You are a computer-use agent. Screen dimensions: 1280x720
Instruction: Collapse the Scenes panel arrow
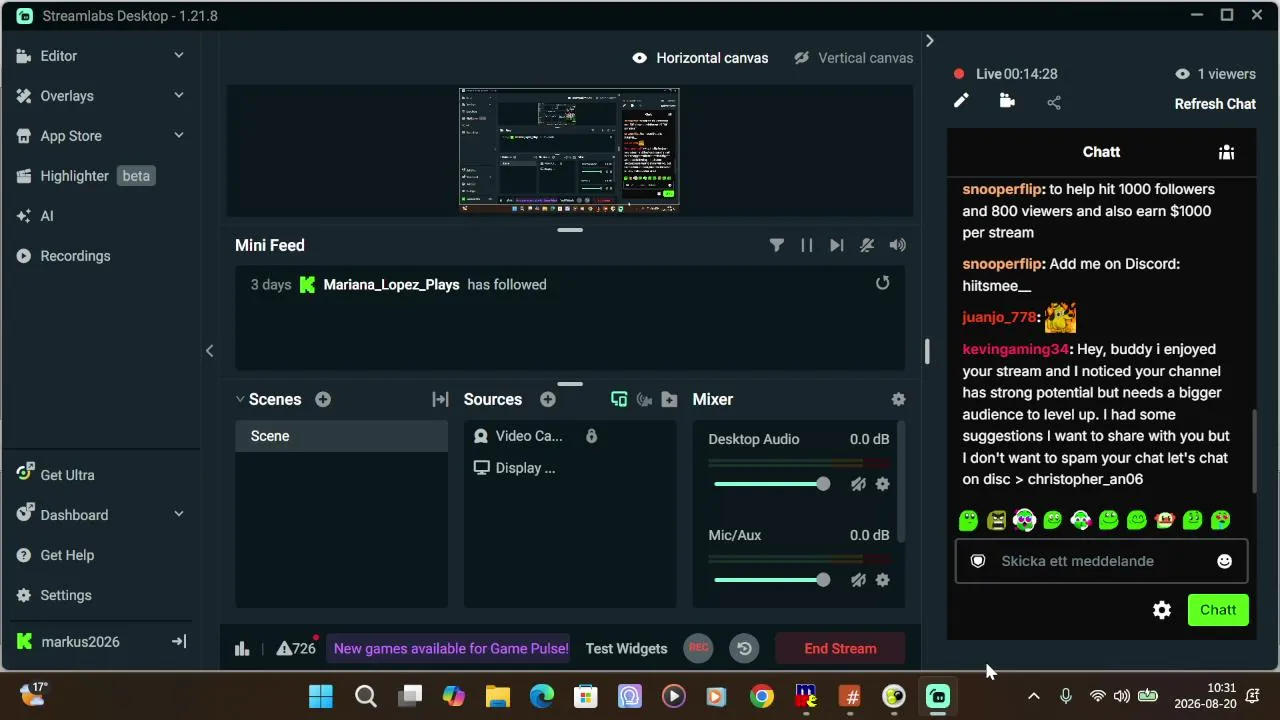point(240,399)
